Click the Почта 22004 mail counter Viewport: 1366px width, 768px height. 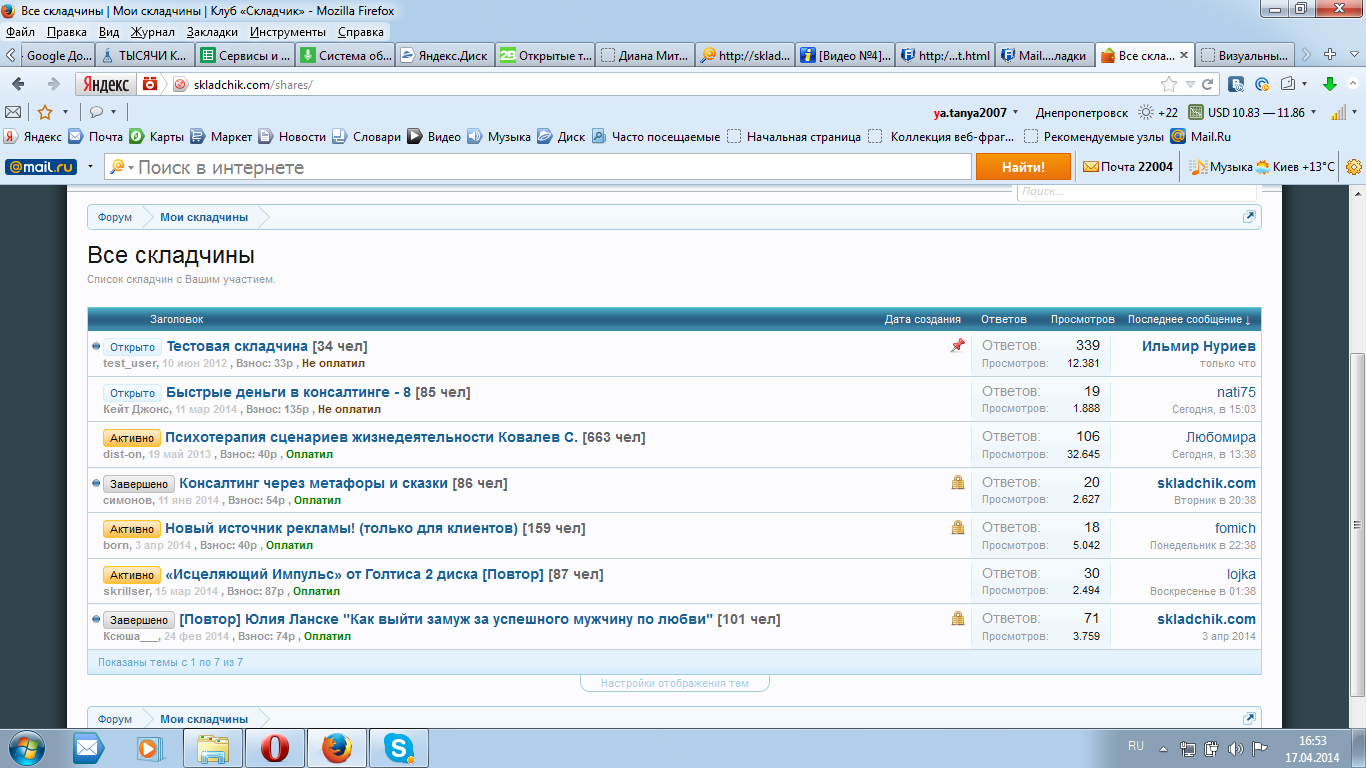(1128, 167)
